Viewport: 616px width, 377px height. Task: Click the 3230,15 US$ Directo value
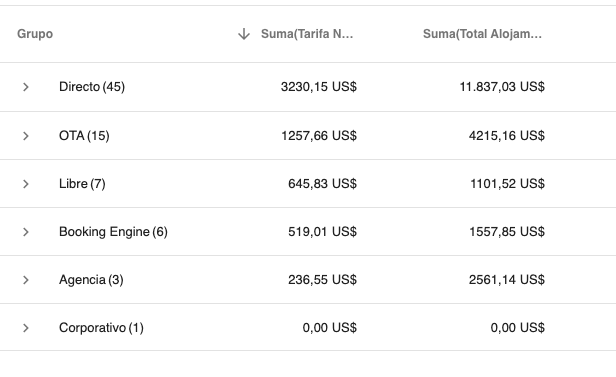(319, 86)
